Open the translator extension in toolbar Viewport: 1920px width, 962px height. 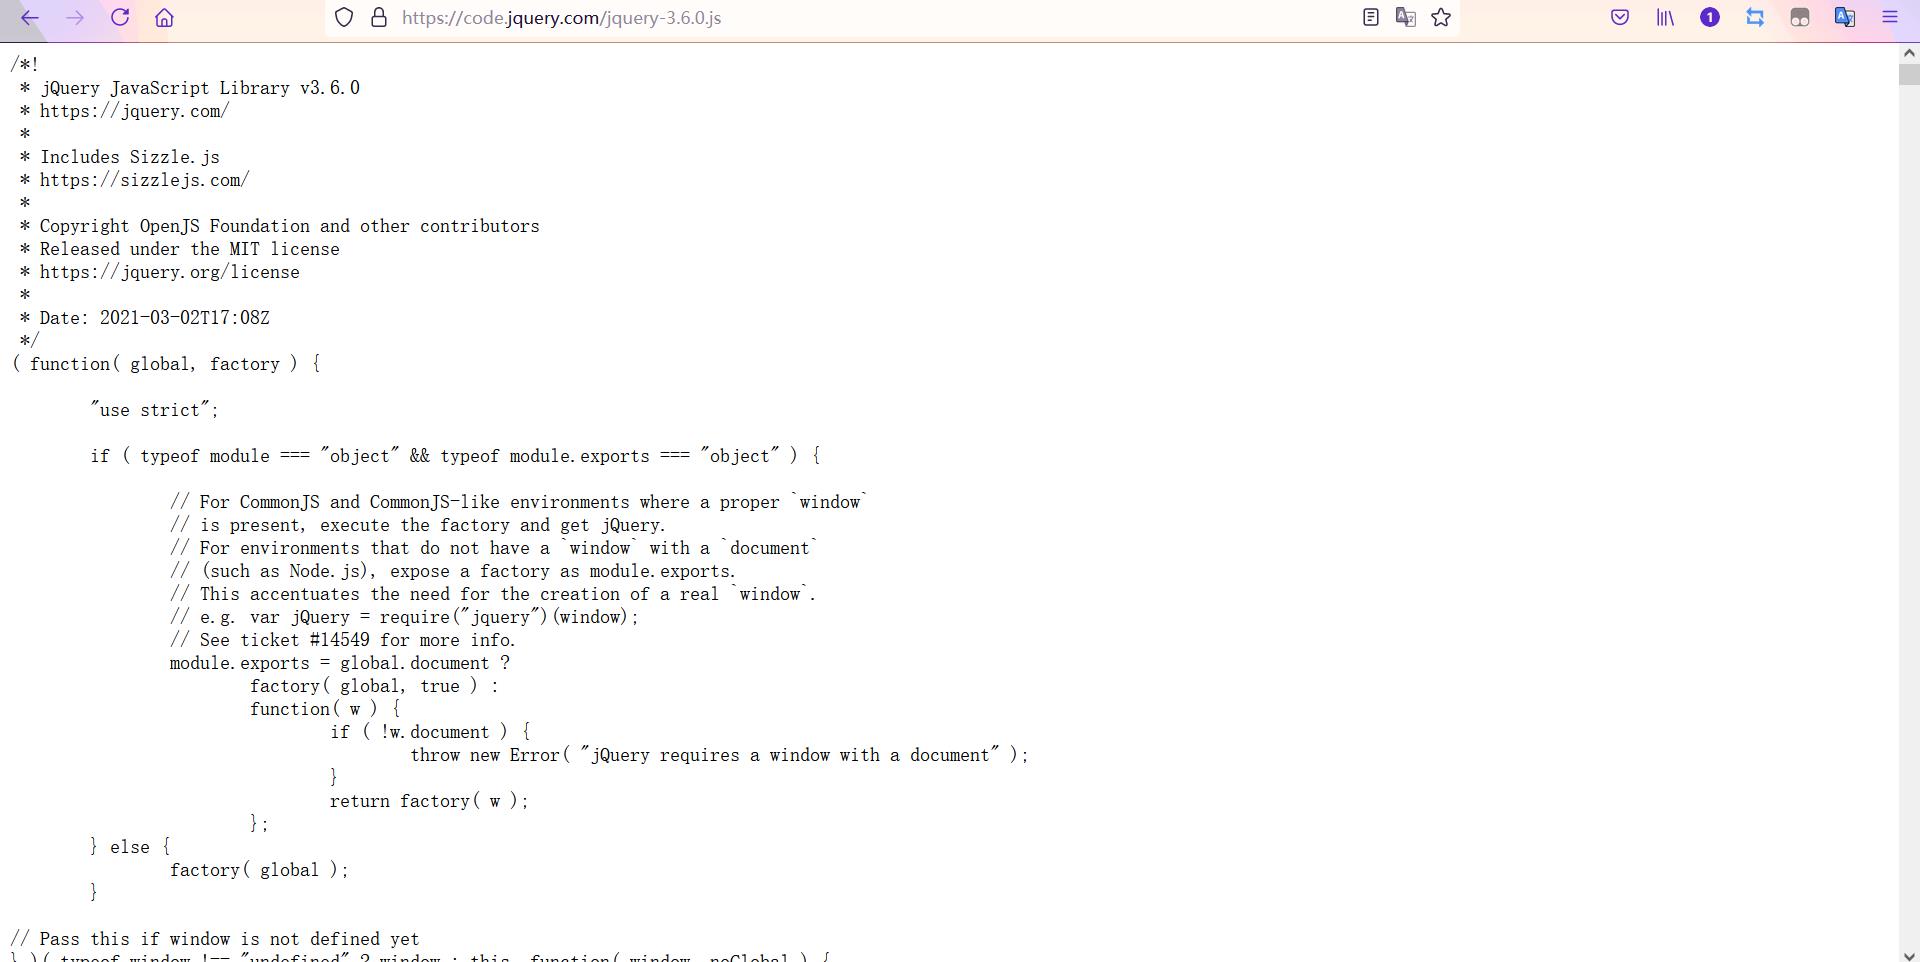click(1845, 18)
